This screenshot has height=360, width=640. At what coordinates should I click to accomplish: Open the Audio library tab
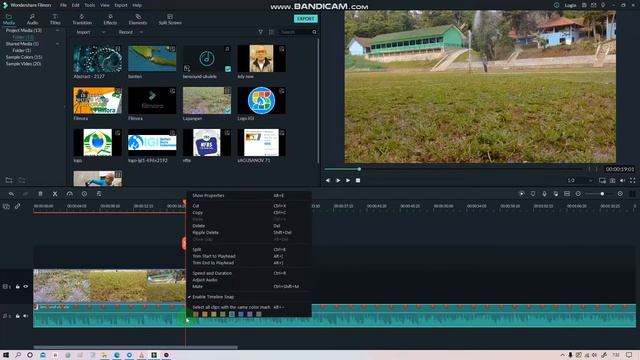pyautogui.click(x=32, y=19)
